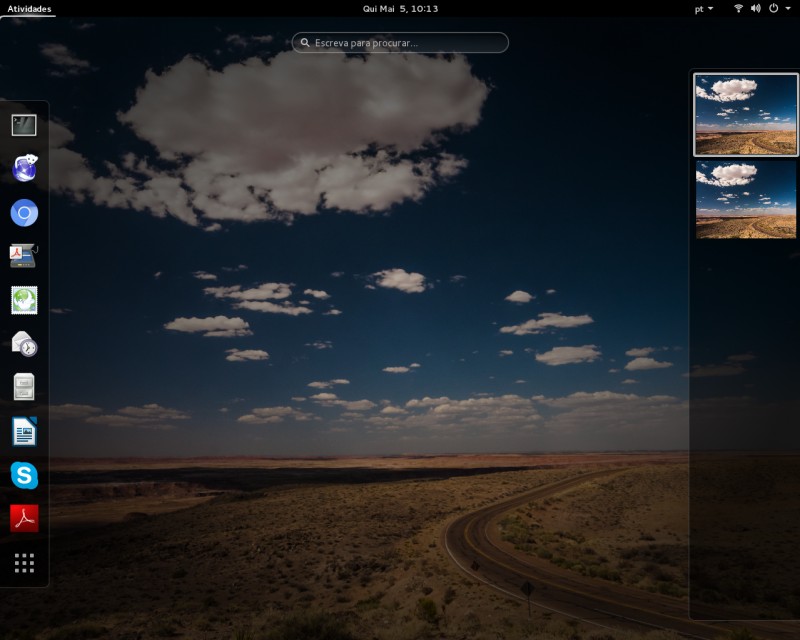Open Adobe Reader from the dock
Viewport: 800px width, 640px height.
pos(24,518)
